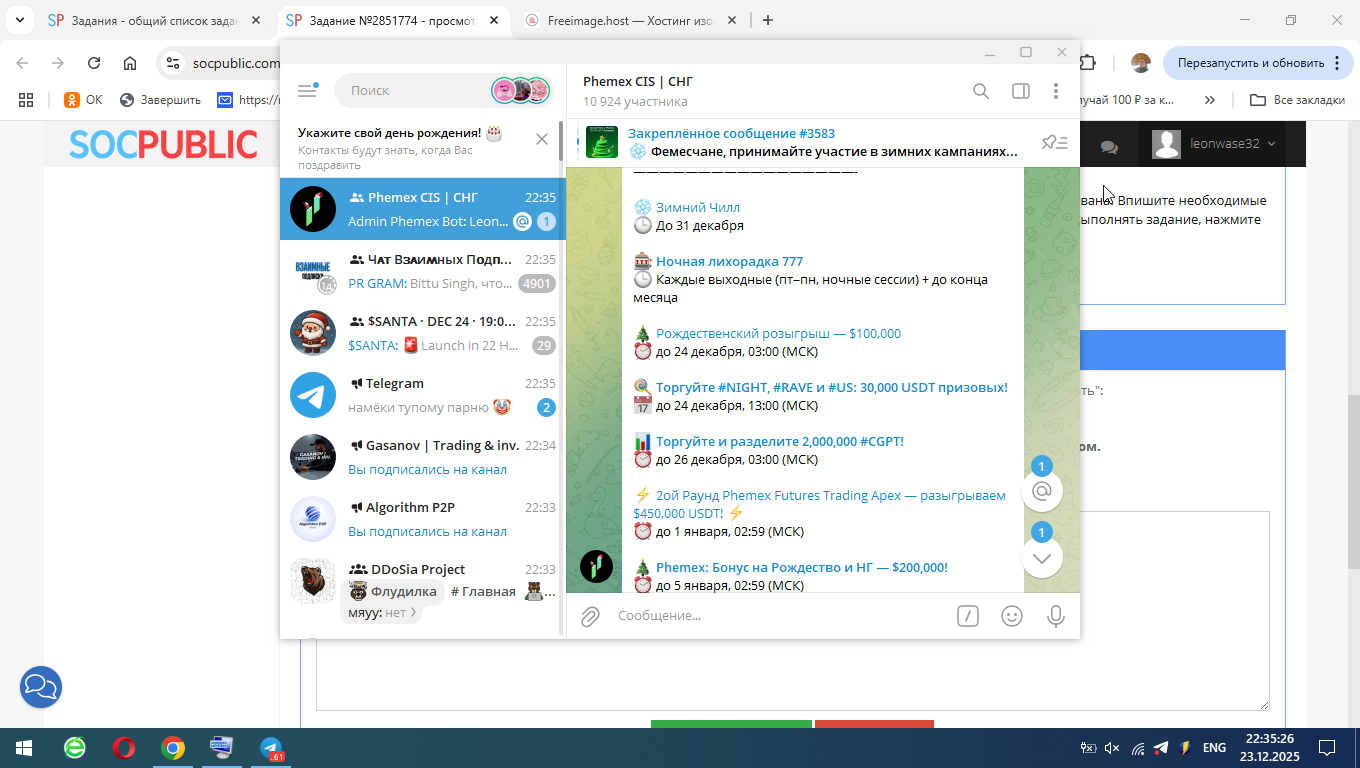Open Socpublic messages chat icon
Viewport: 1360px width, 768px height.
click(x=1109, y=146)
